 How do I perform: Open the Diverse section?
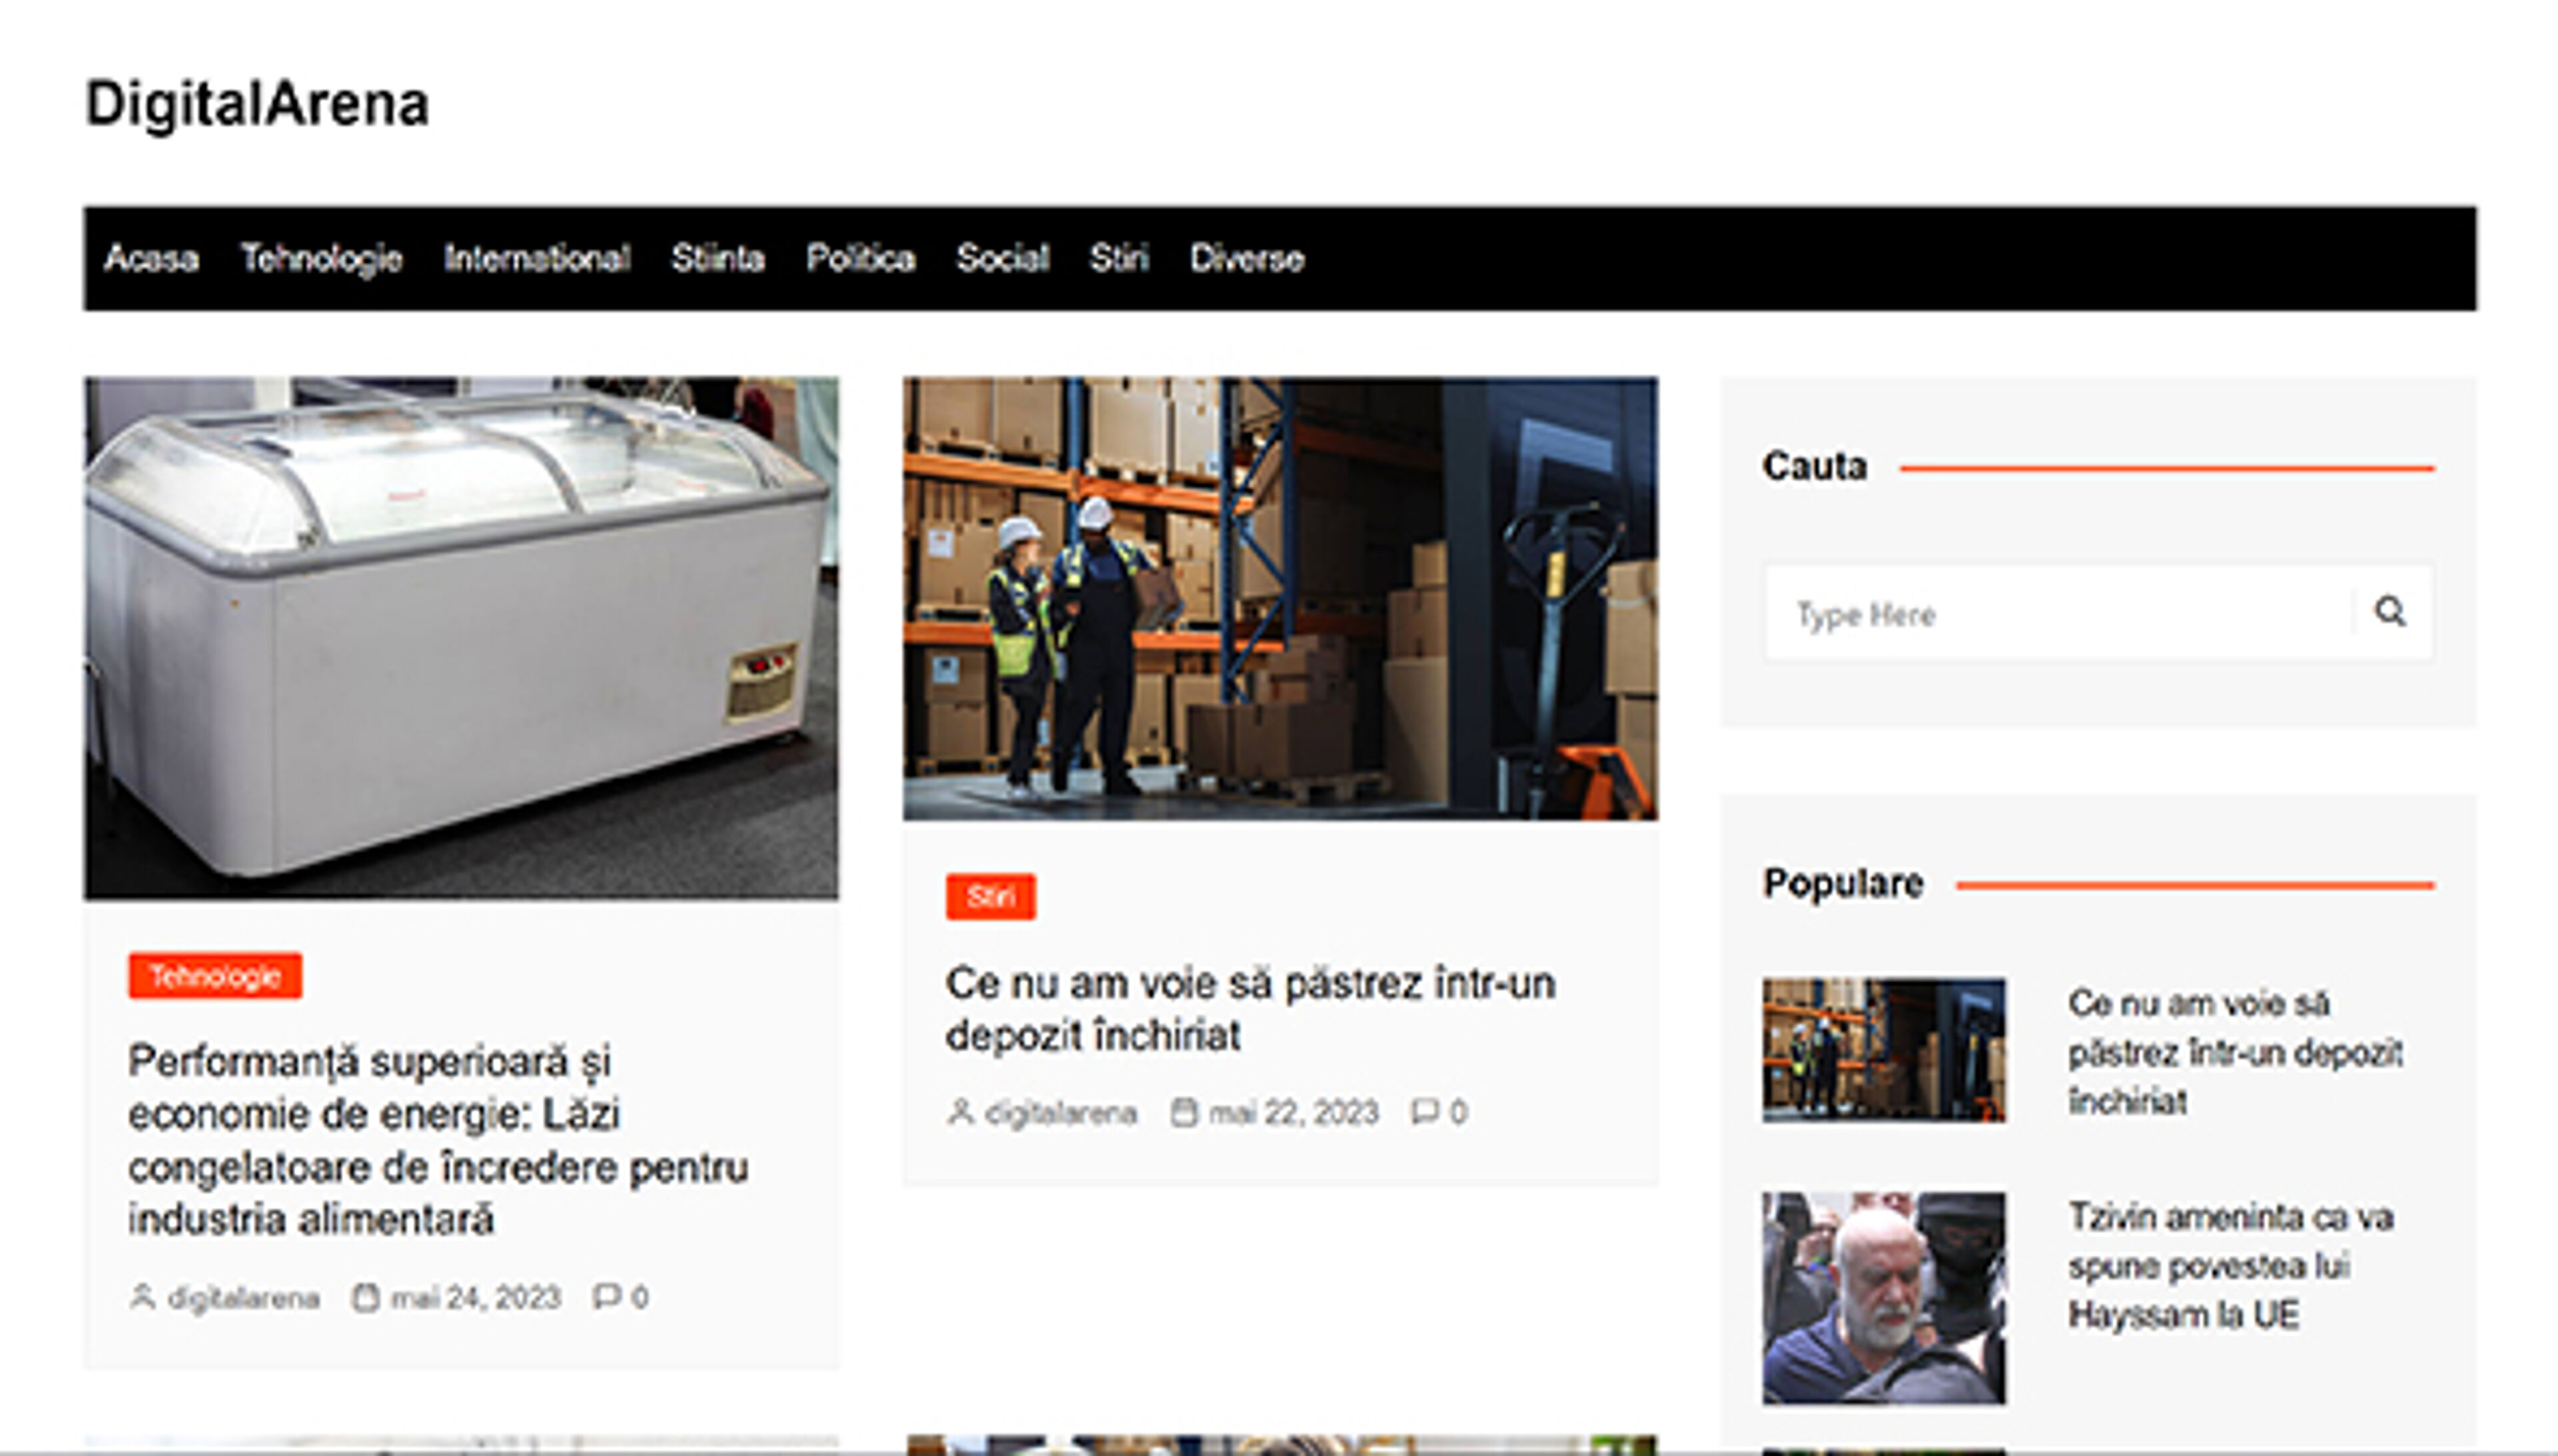1246,258
